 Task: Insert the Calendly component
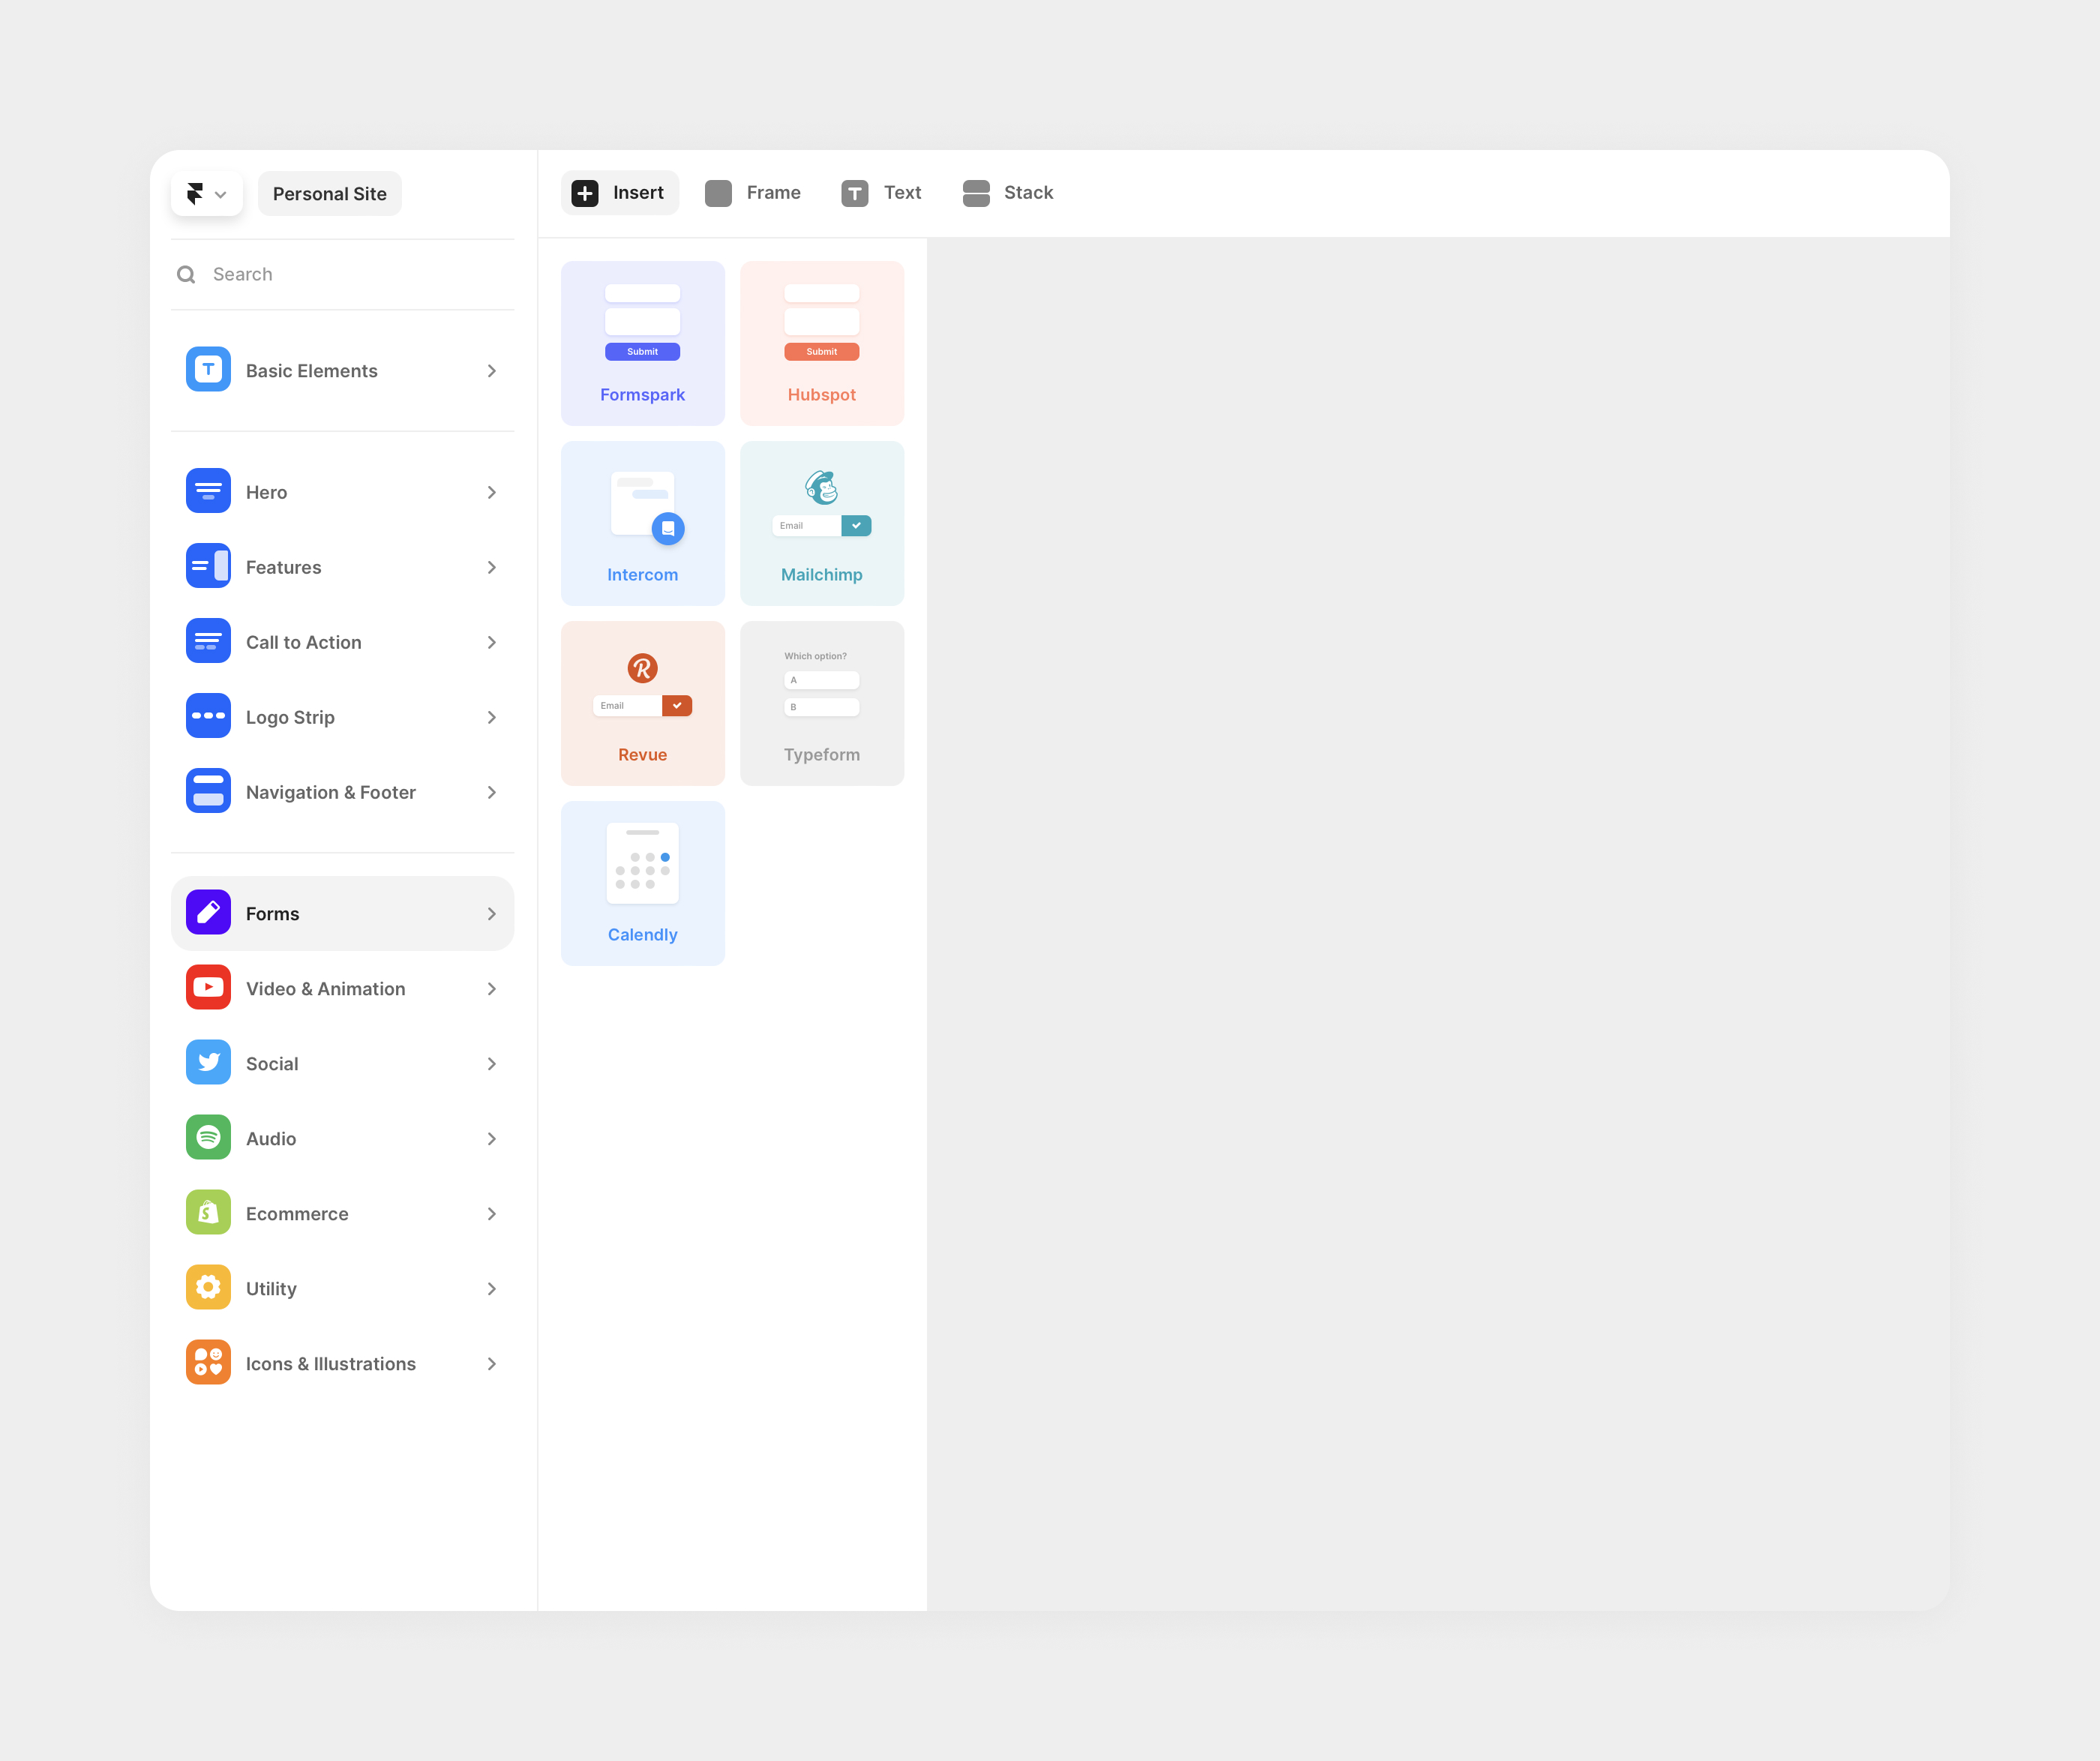click(x=642, y=883)
